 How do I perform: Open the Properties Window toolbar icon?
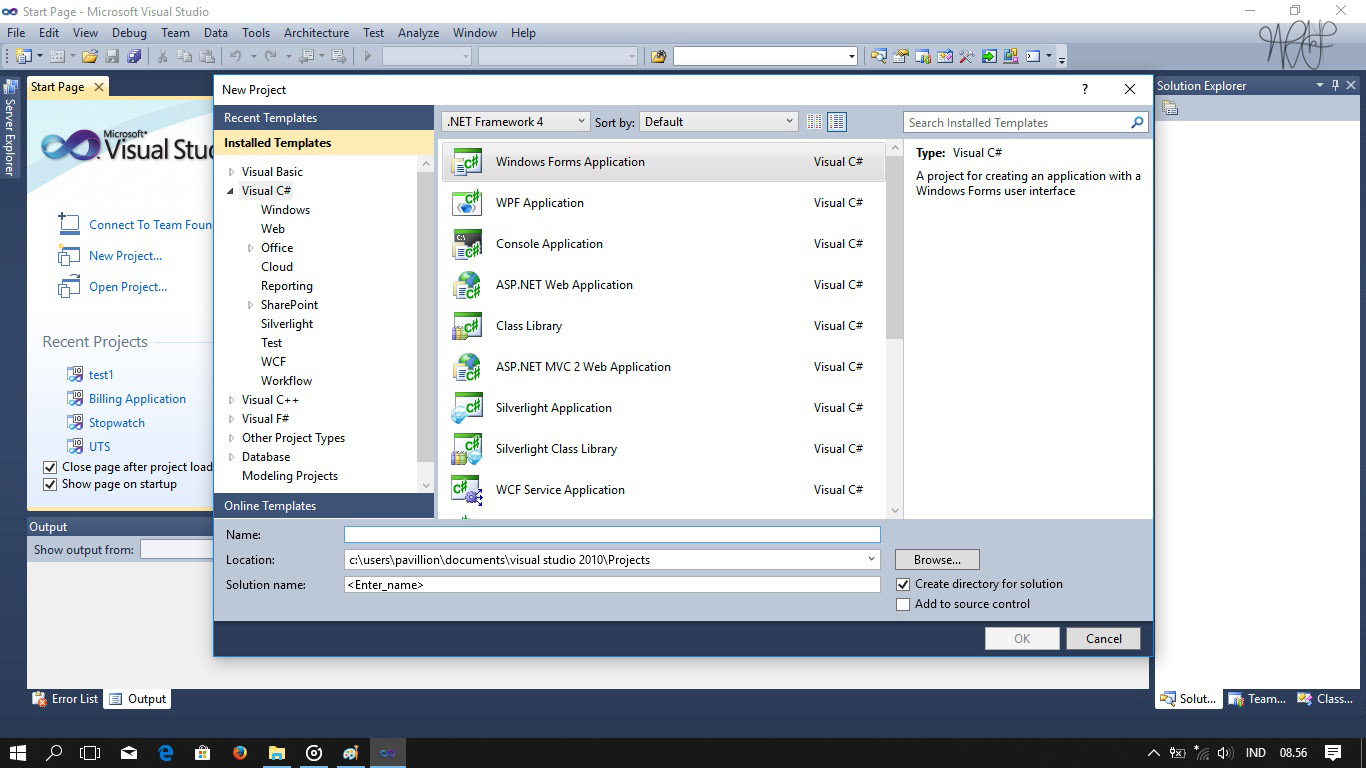[901, 56]
